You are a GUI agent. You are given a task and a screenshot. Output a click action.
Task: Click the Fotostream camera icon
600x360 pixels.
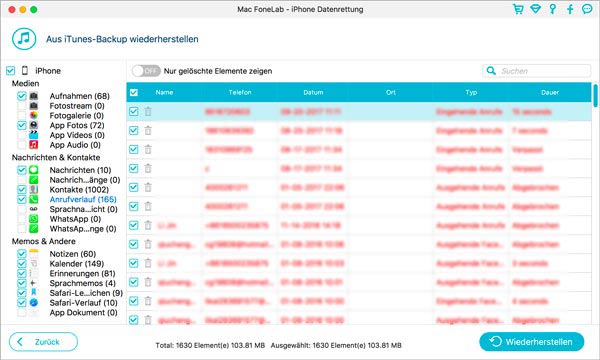click(x=34, y=106)
